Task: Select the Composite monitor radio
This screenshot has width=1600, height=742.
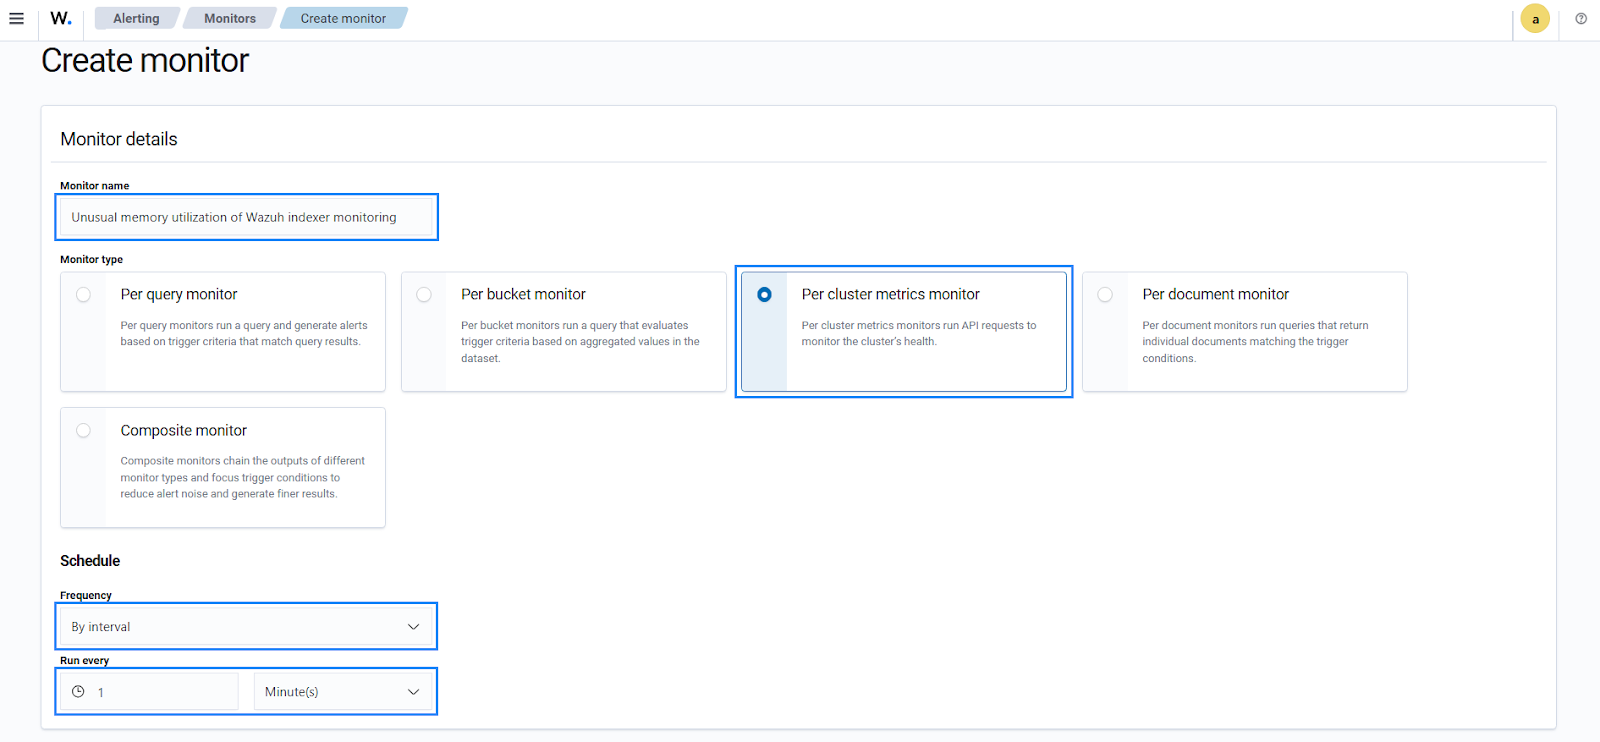Action: click(x=83, y=431)
